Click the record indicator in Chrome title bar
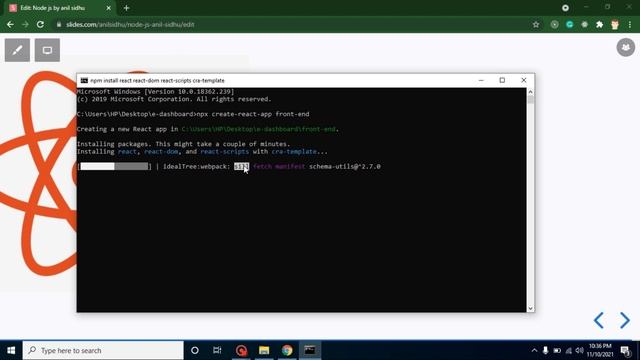The width and height of the screenshot is (640, 360). tap(565, 8)
